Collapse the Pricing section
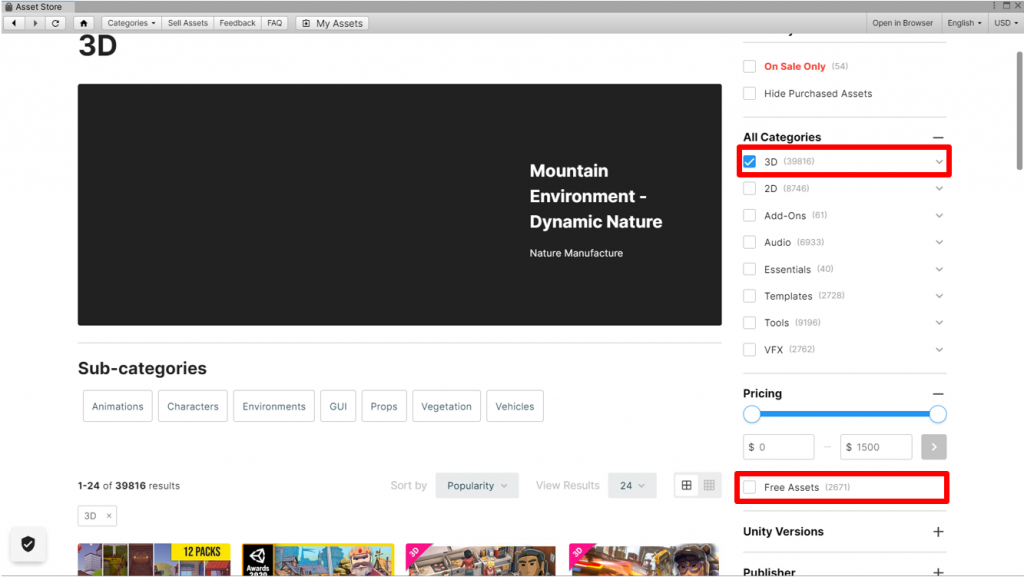 (938, 394)
